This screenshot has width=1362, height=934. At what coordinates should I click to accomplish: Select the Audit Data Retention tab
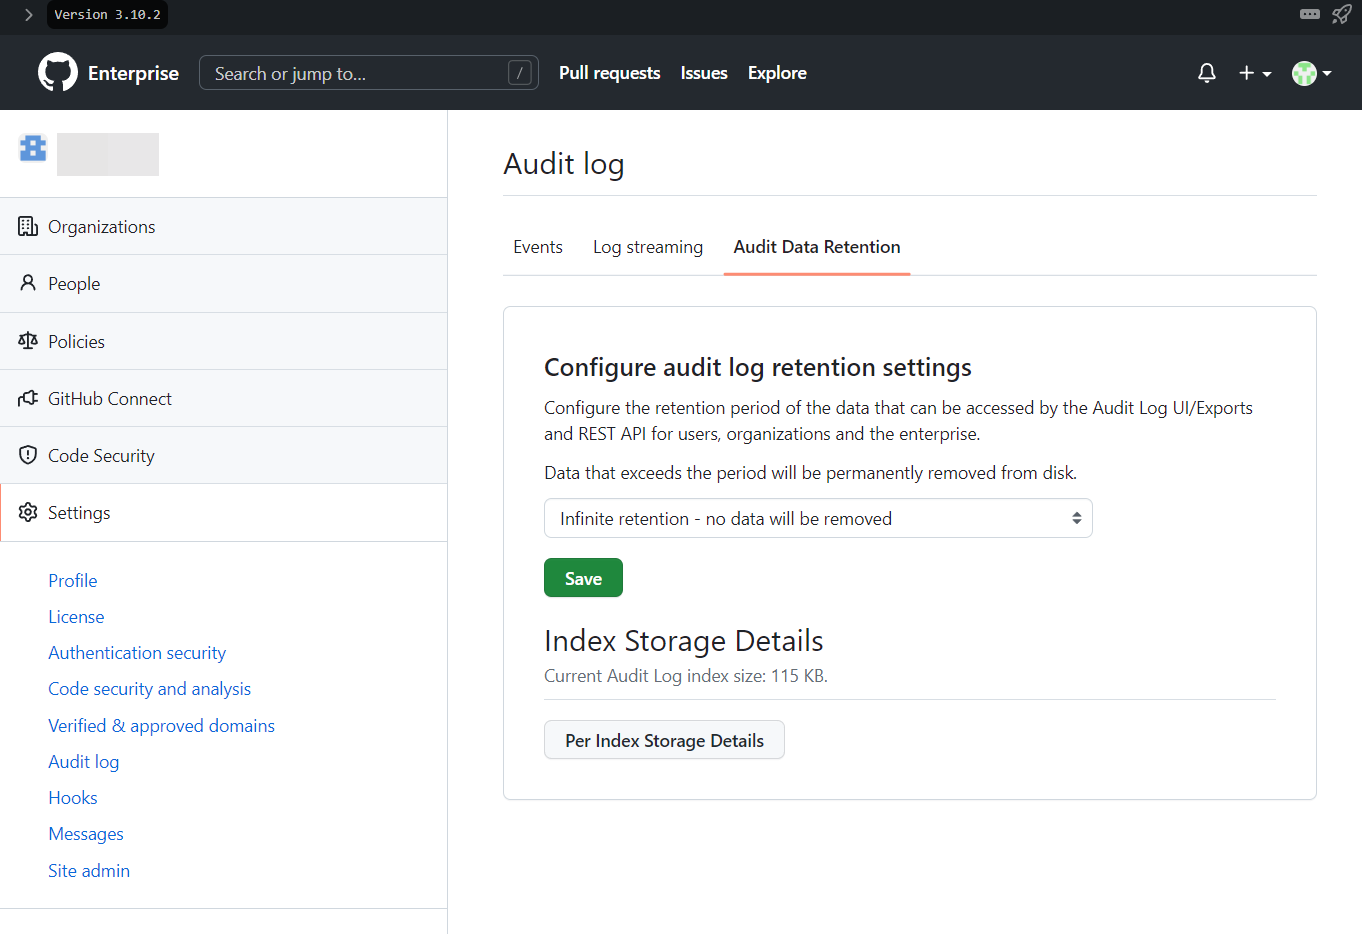[x=817, y=247]
